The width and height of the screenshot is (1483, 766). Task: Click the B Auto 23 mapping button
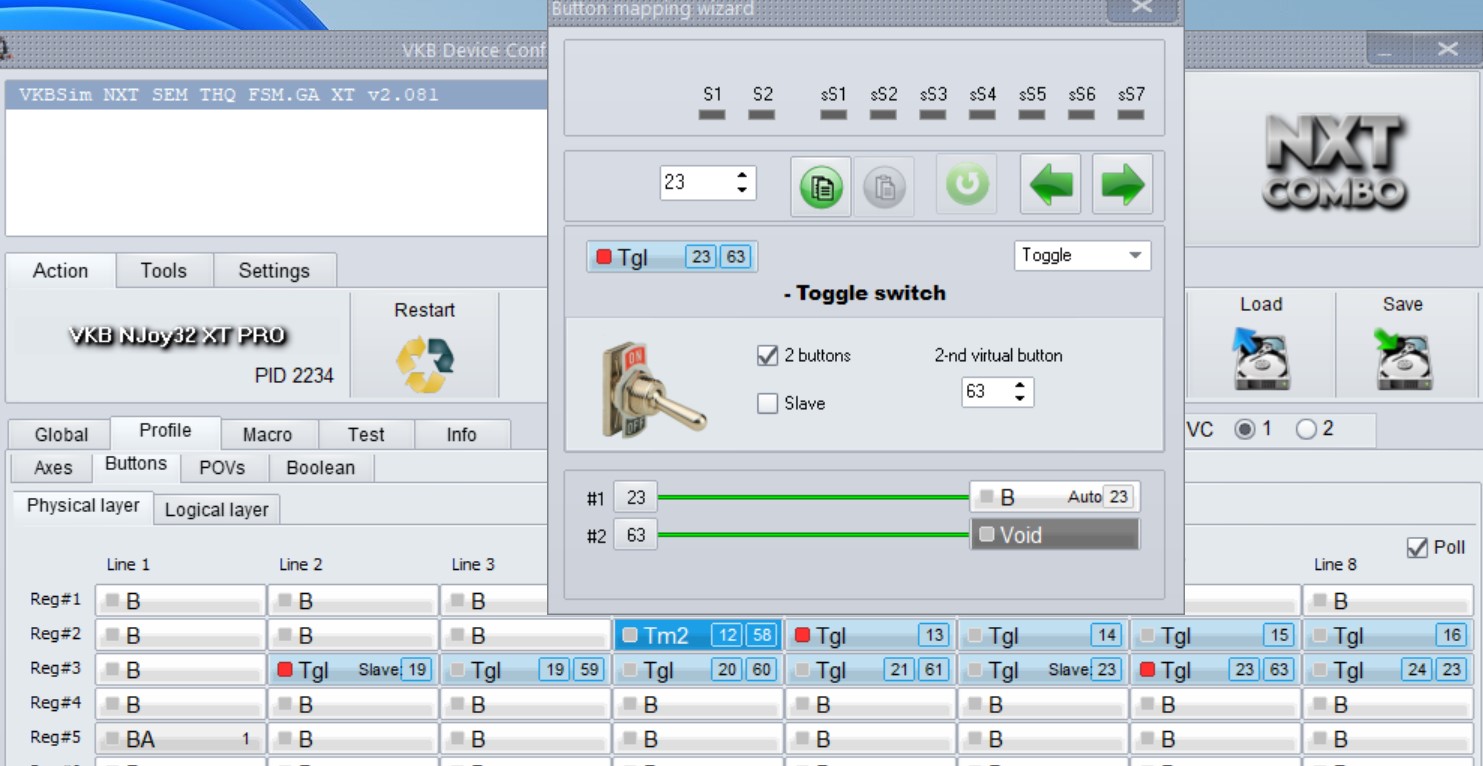(1054, 497)
